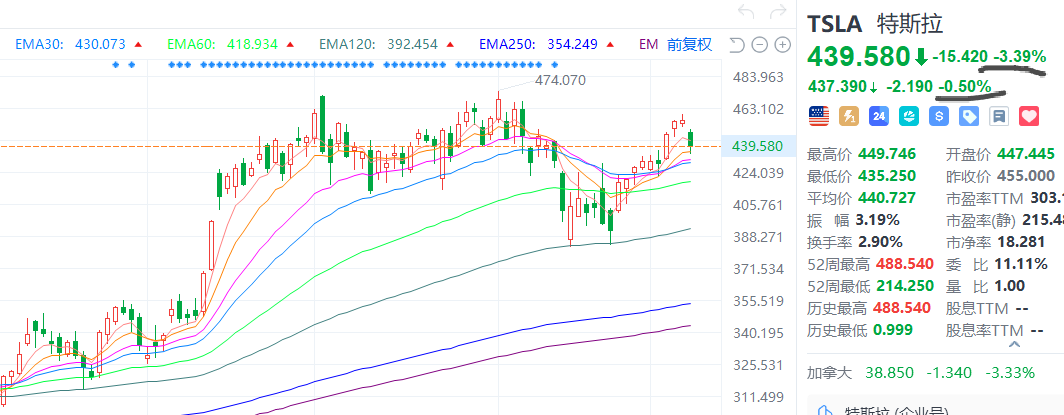The image size is (1064, 415).
Task: Click the red triangle next to EMA30
Action: [138, 45]
